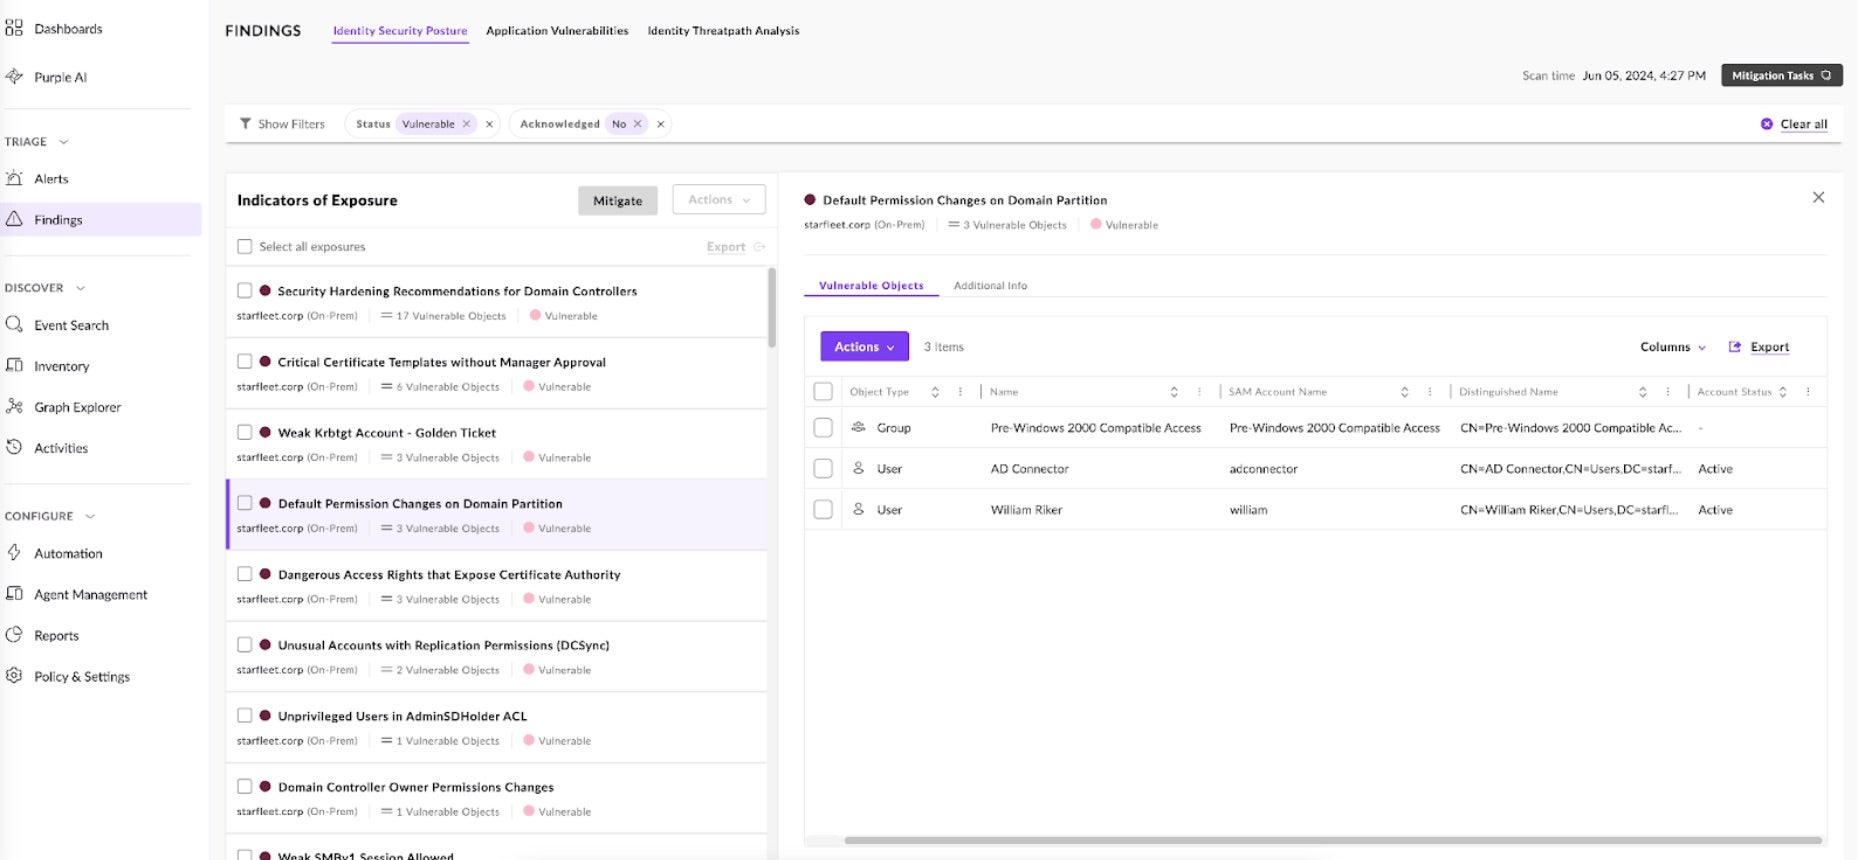Check the Select all exposures checkbox
The image size is (1860, 860).
pyautogui.click(x=245, y=247)
